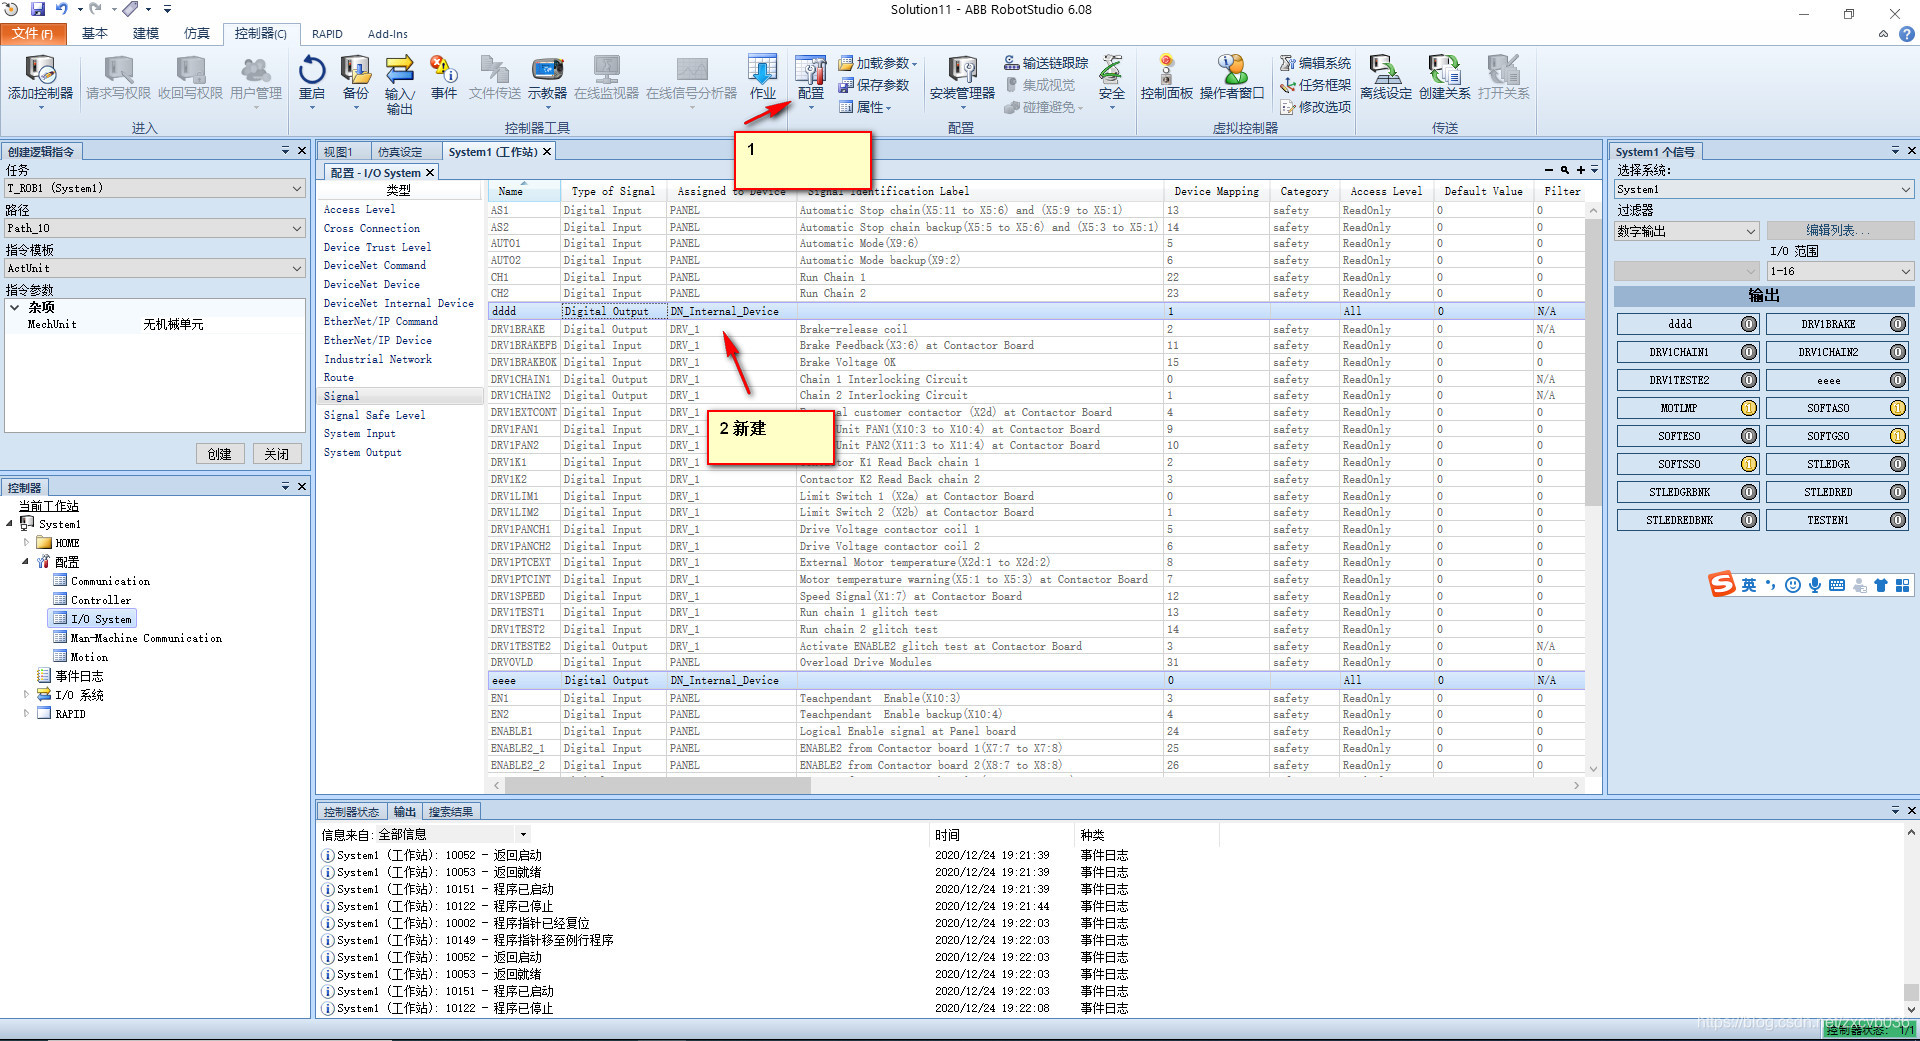1920x1041 pixels.
Task: Toggle the MOTLMP output signal
Action: 1687,408
